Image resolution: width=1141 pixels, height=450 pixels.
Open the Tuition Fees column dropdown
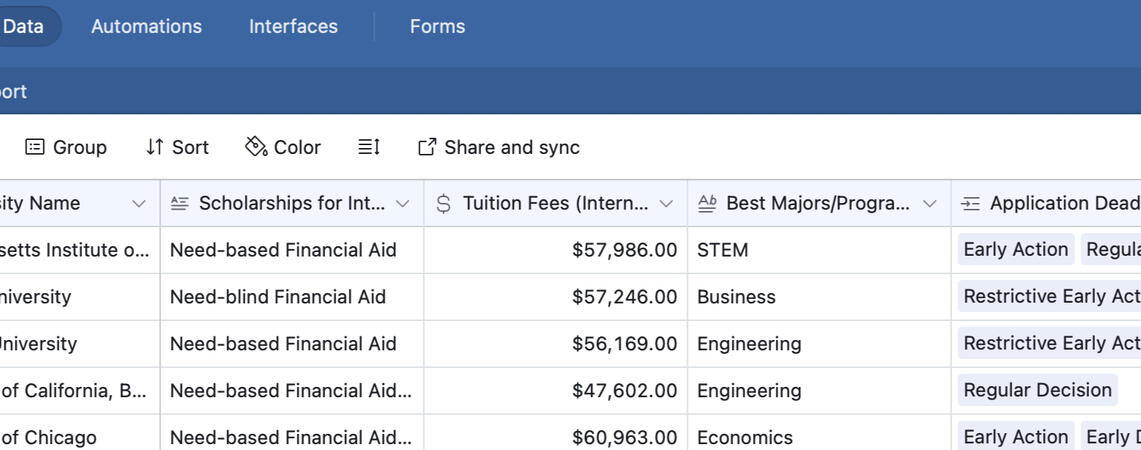tap(666, 203)
